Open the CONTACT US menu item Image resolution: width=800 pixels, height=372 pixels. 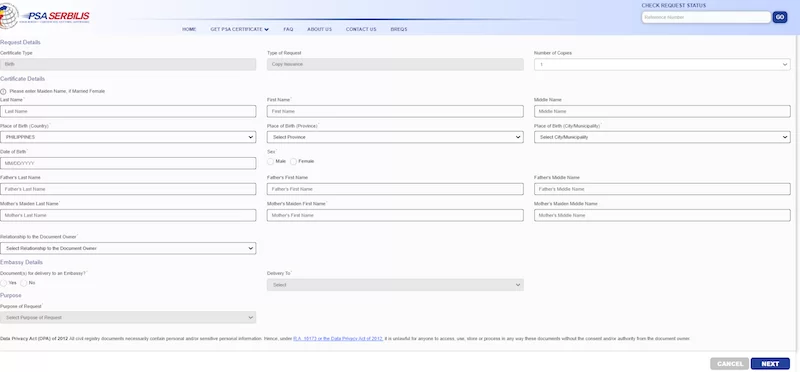pyautogui.click(x=361, y=30)
